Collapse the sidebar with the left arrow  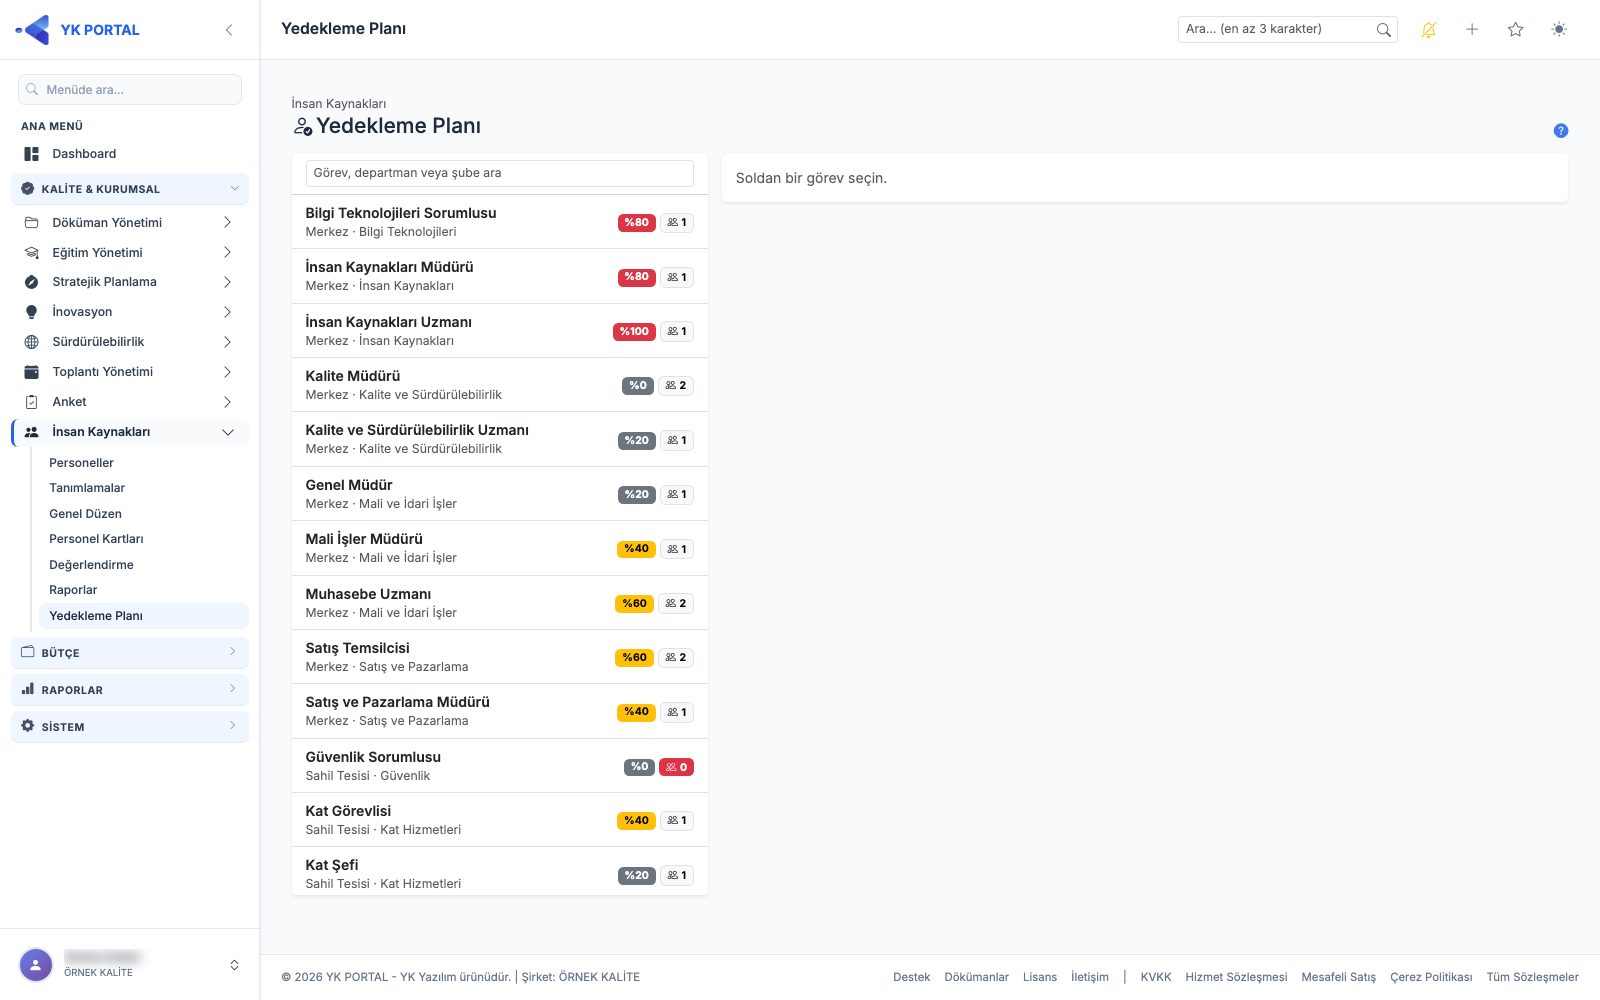229,30
